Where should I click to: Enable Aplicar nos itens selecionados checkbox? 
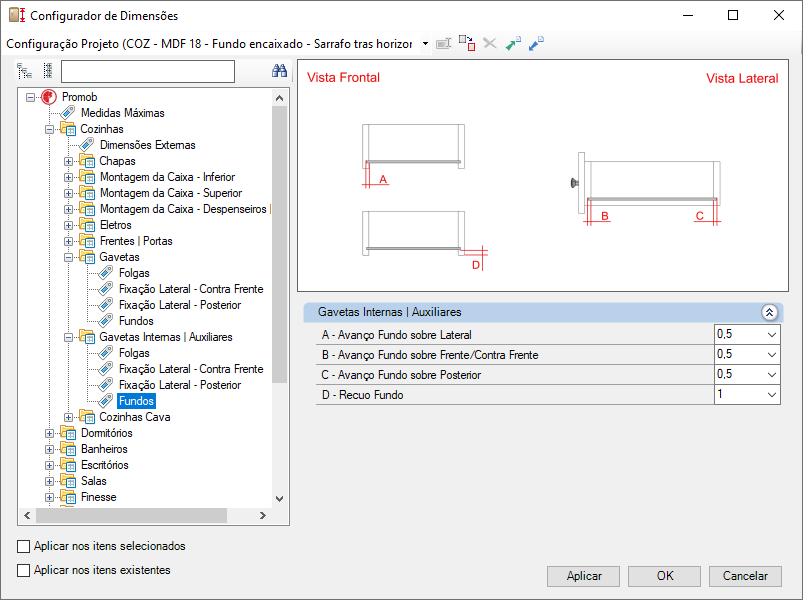(24, 546)
